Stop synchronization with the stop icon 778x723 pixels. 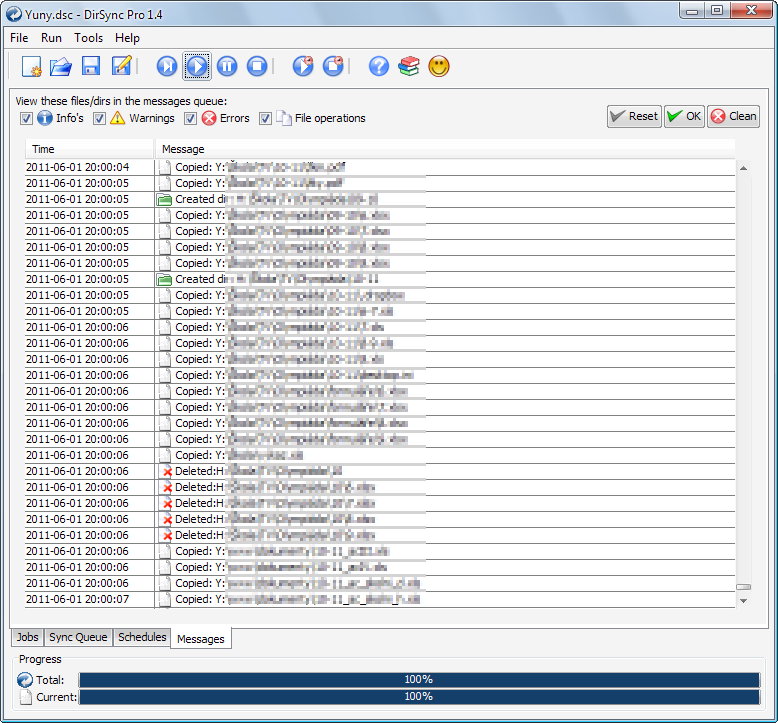pos(257,66)
